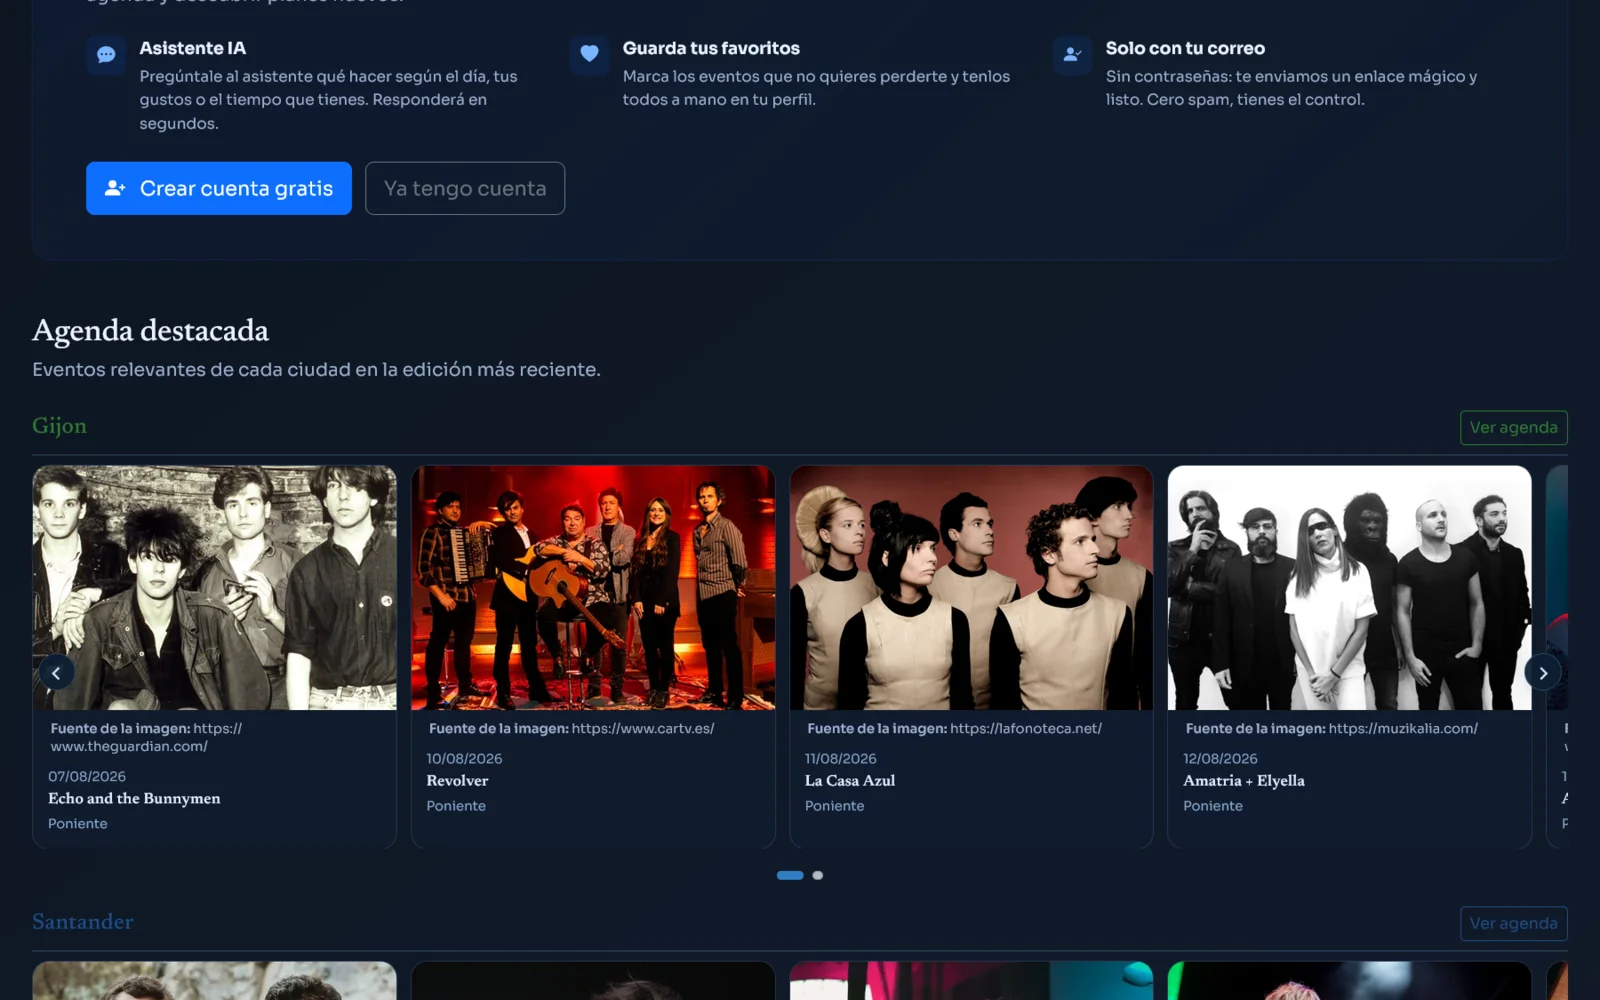Go to previous slide in the Gijon carousel
Screen dimensions: 1600x1000
(x=56, y=673)
